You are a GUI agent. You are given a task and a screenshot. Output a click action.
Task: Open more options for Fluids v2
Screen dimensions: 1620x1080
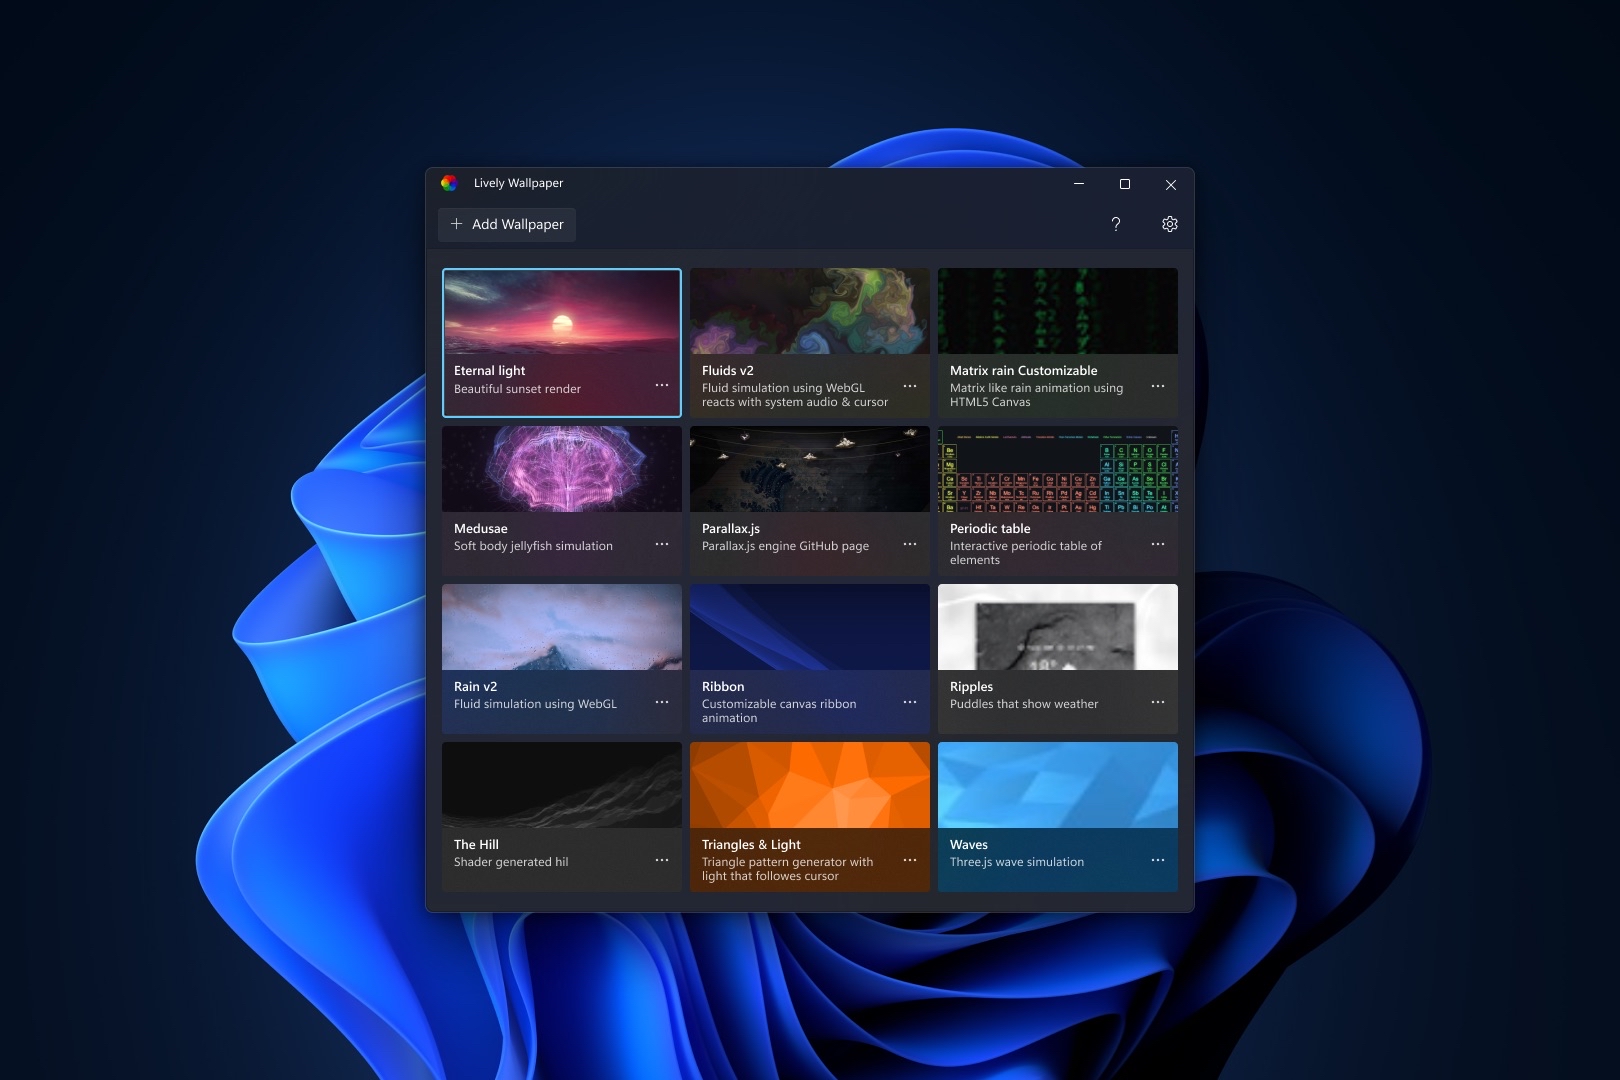tap(910, 386)
